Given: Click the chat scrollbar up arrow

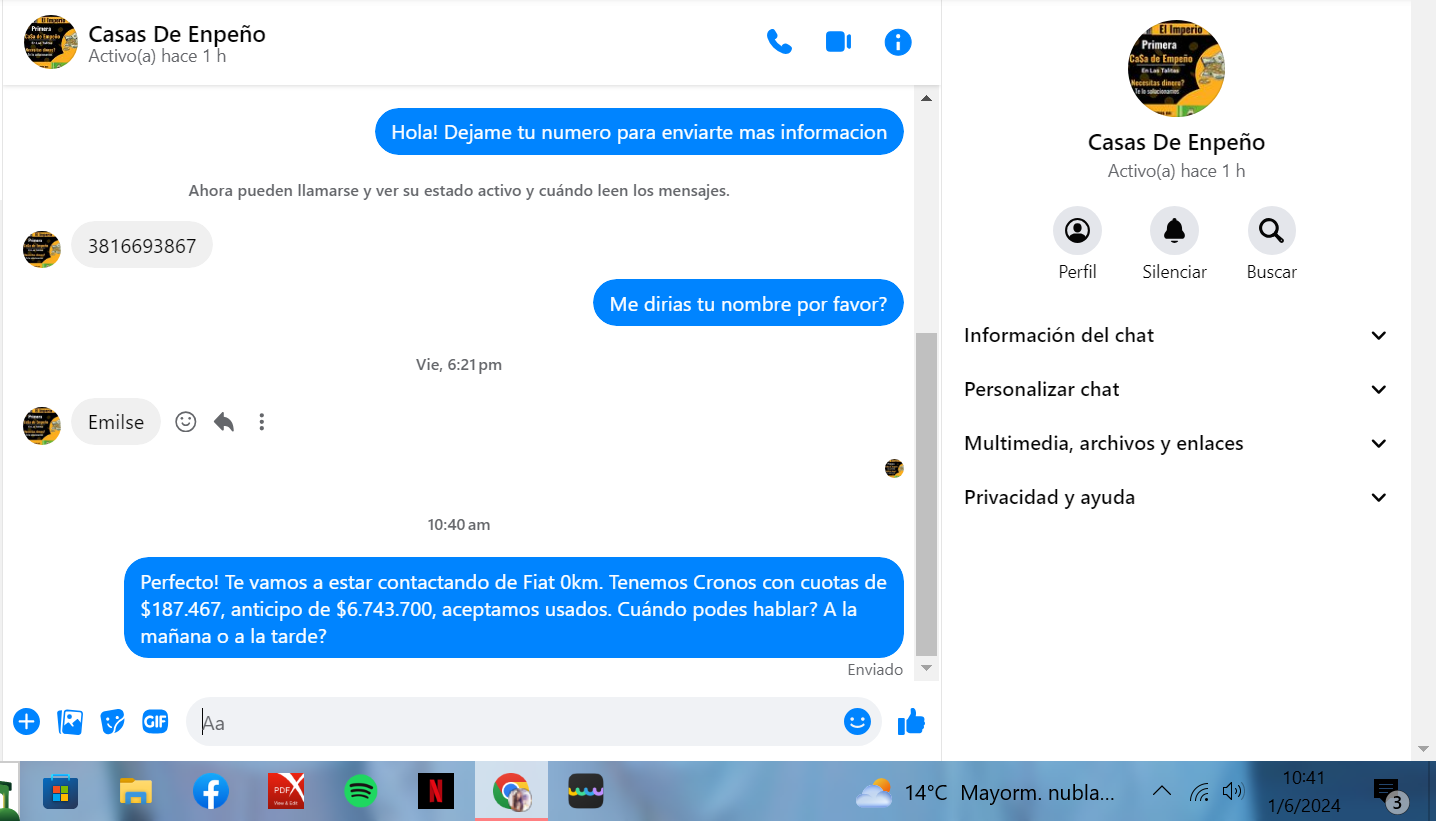Looking at the screenshot, I should (x=926, y=98).
